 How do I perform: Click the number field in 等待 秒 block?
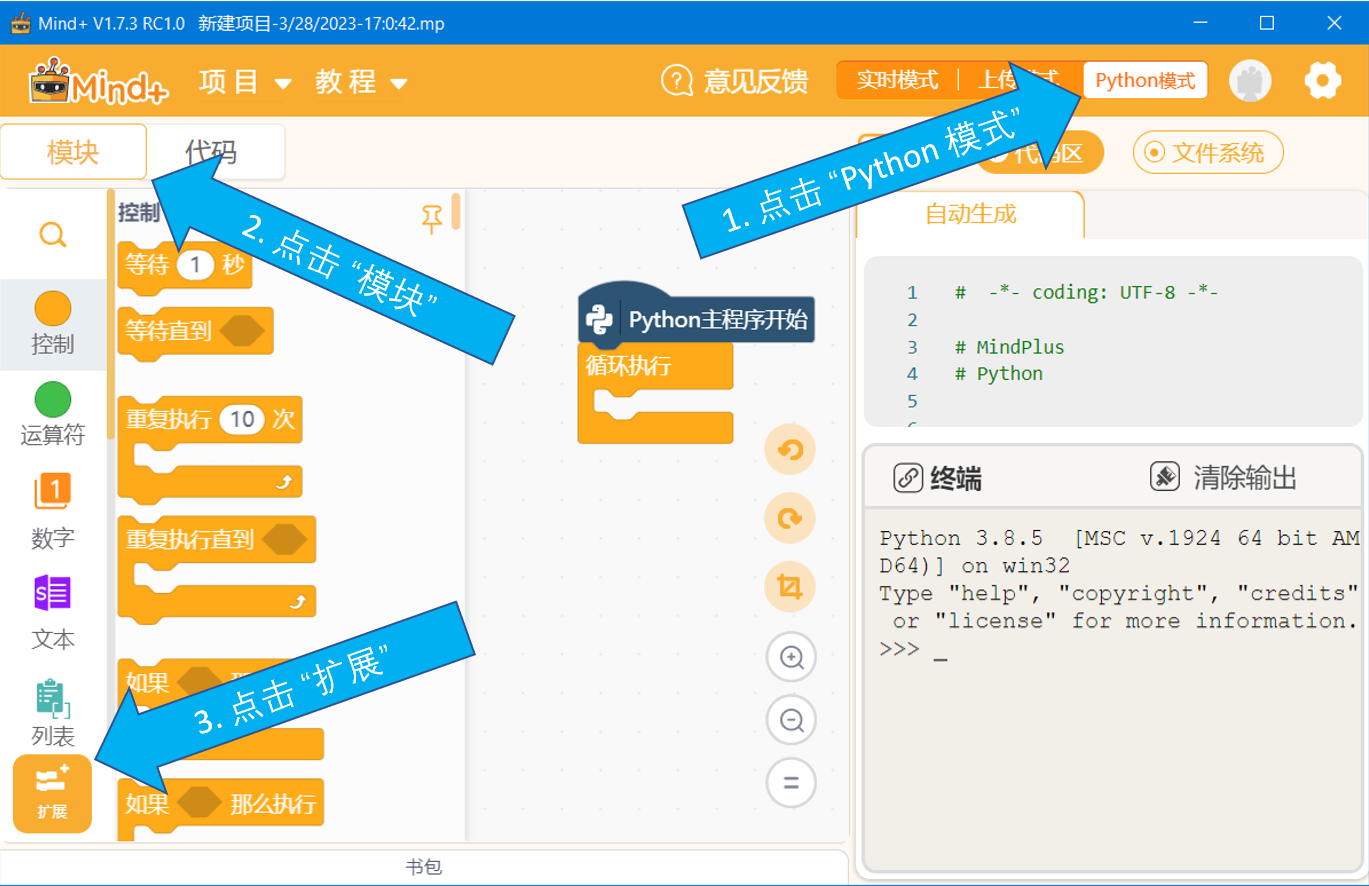tap(196, 265)
